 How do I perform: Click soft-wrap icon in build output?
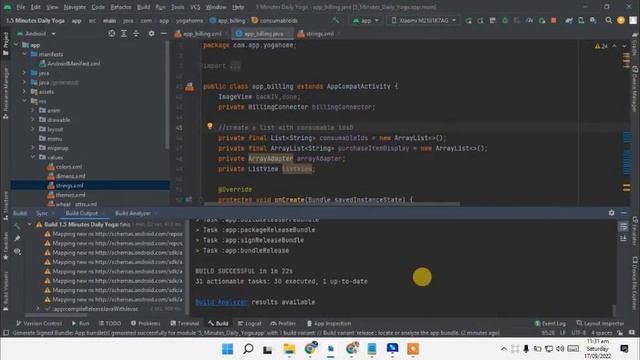623,227
